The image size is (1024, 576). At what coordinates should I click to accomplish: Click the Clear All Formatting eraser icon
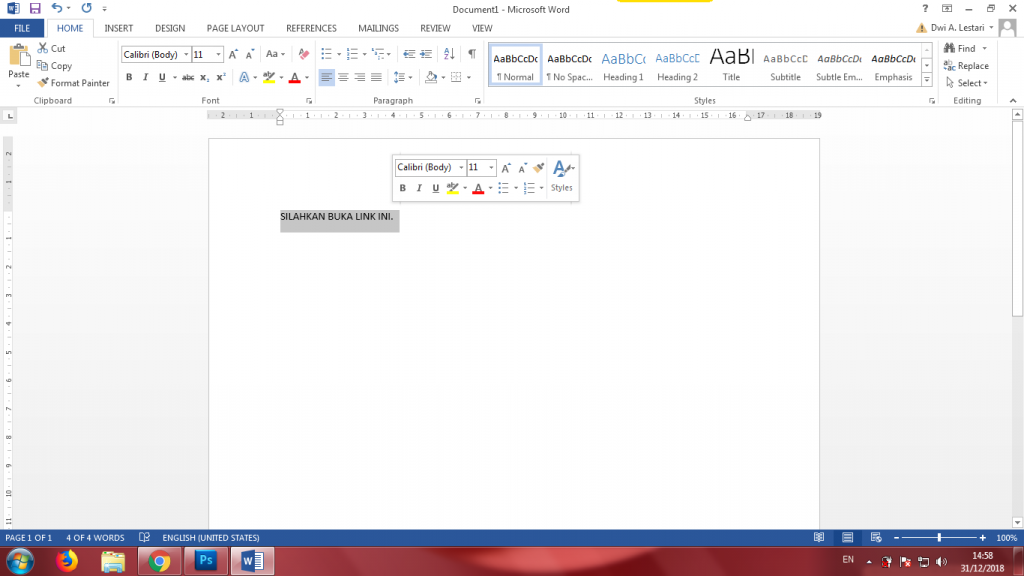[304, 54]
